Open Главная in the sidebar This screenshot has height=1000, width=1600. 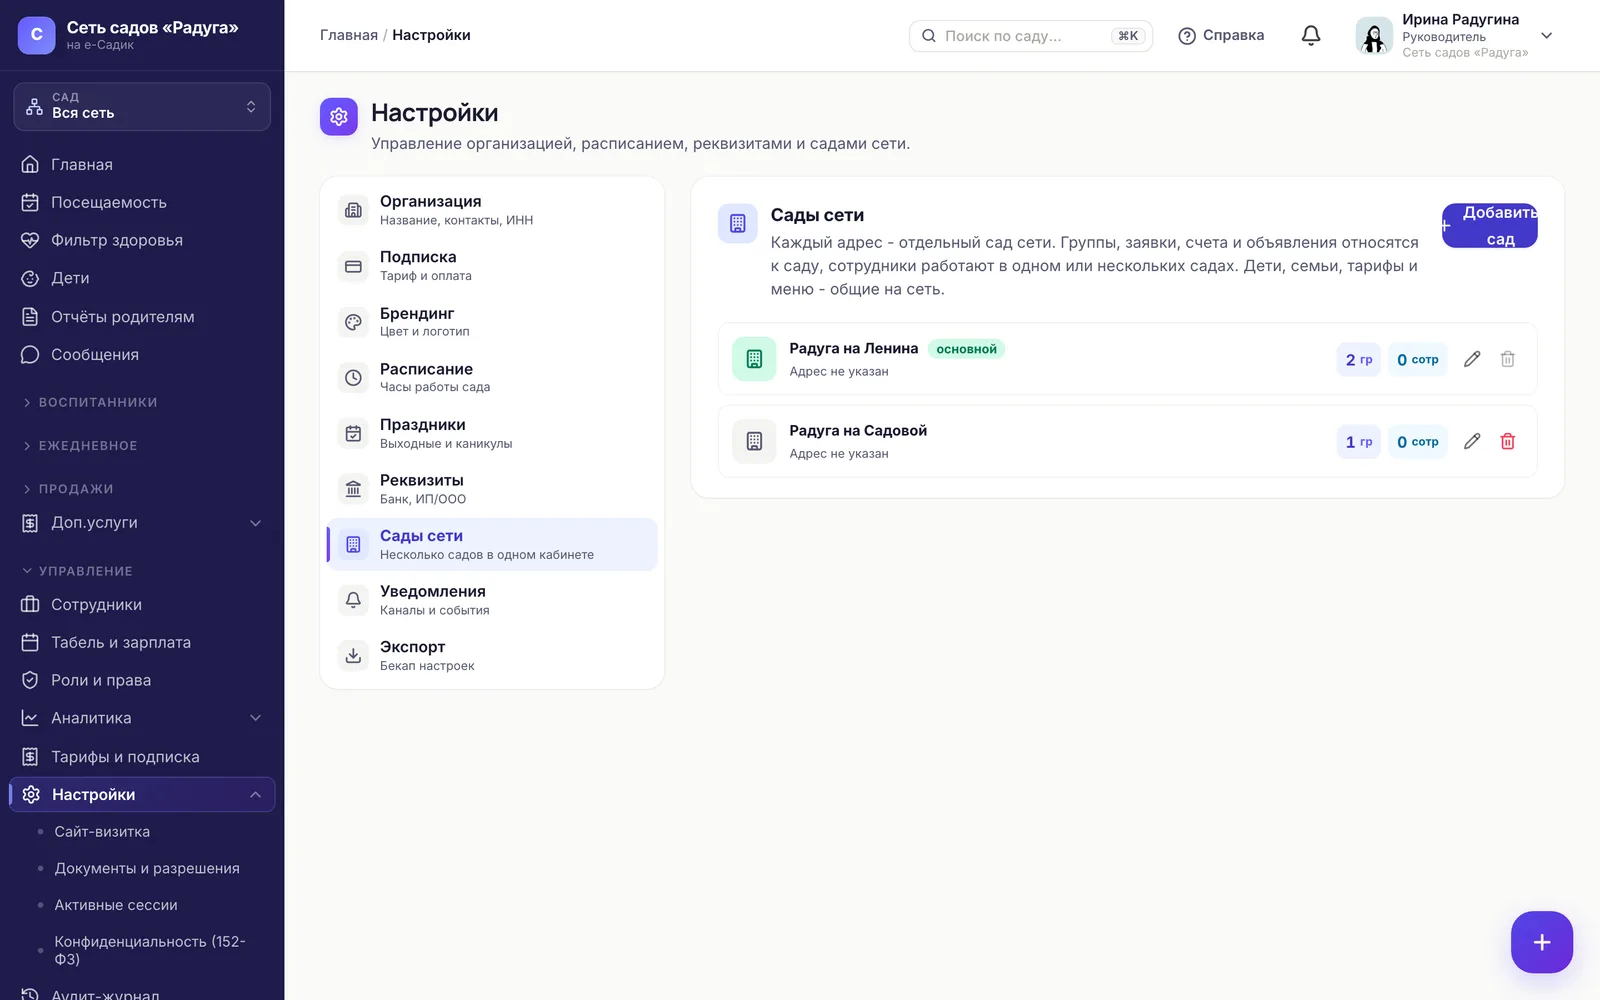(142, 164)
